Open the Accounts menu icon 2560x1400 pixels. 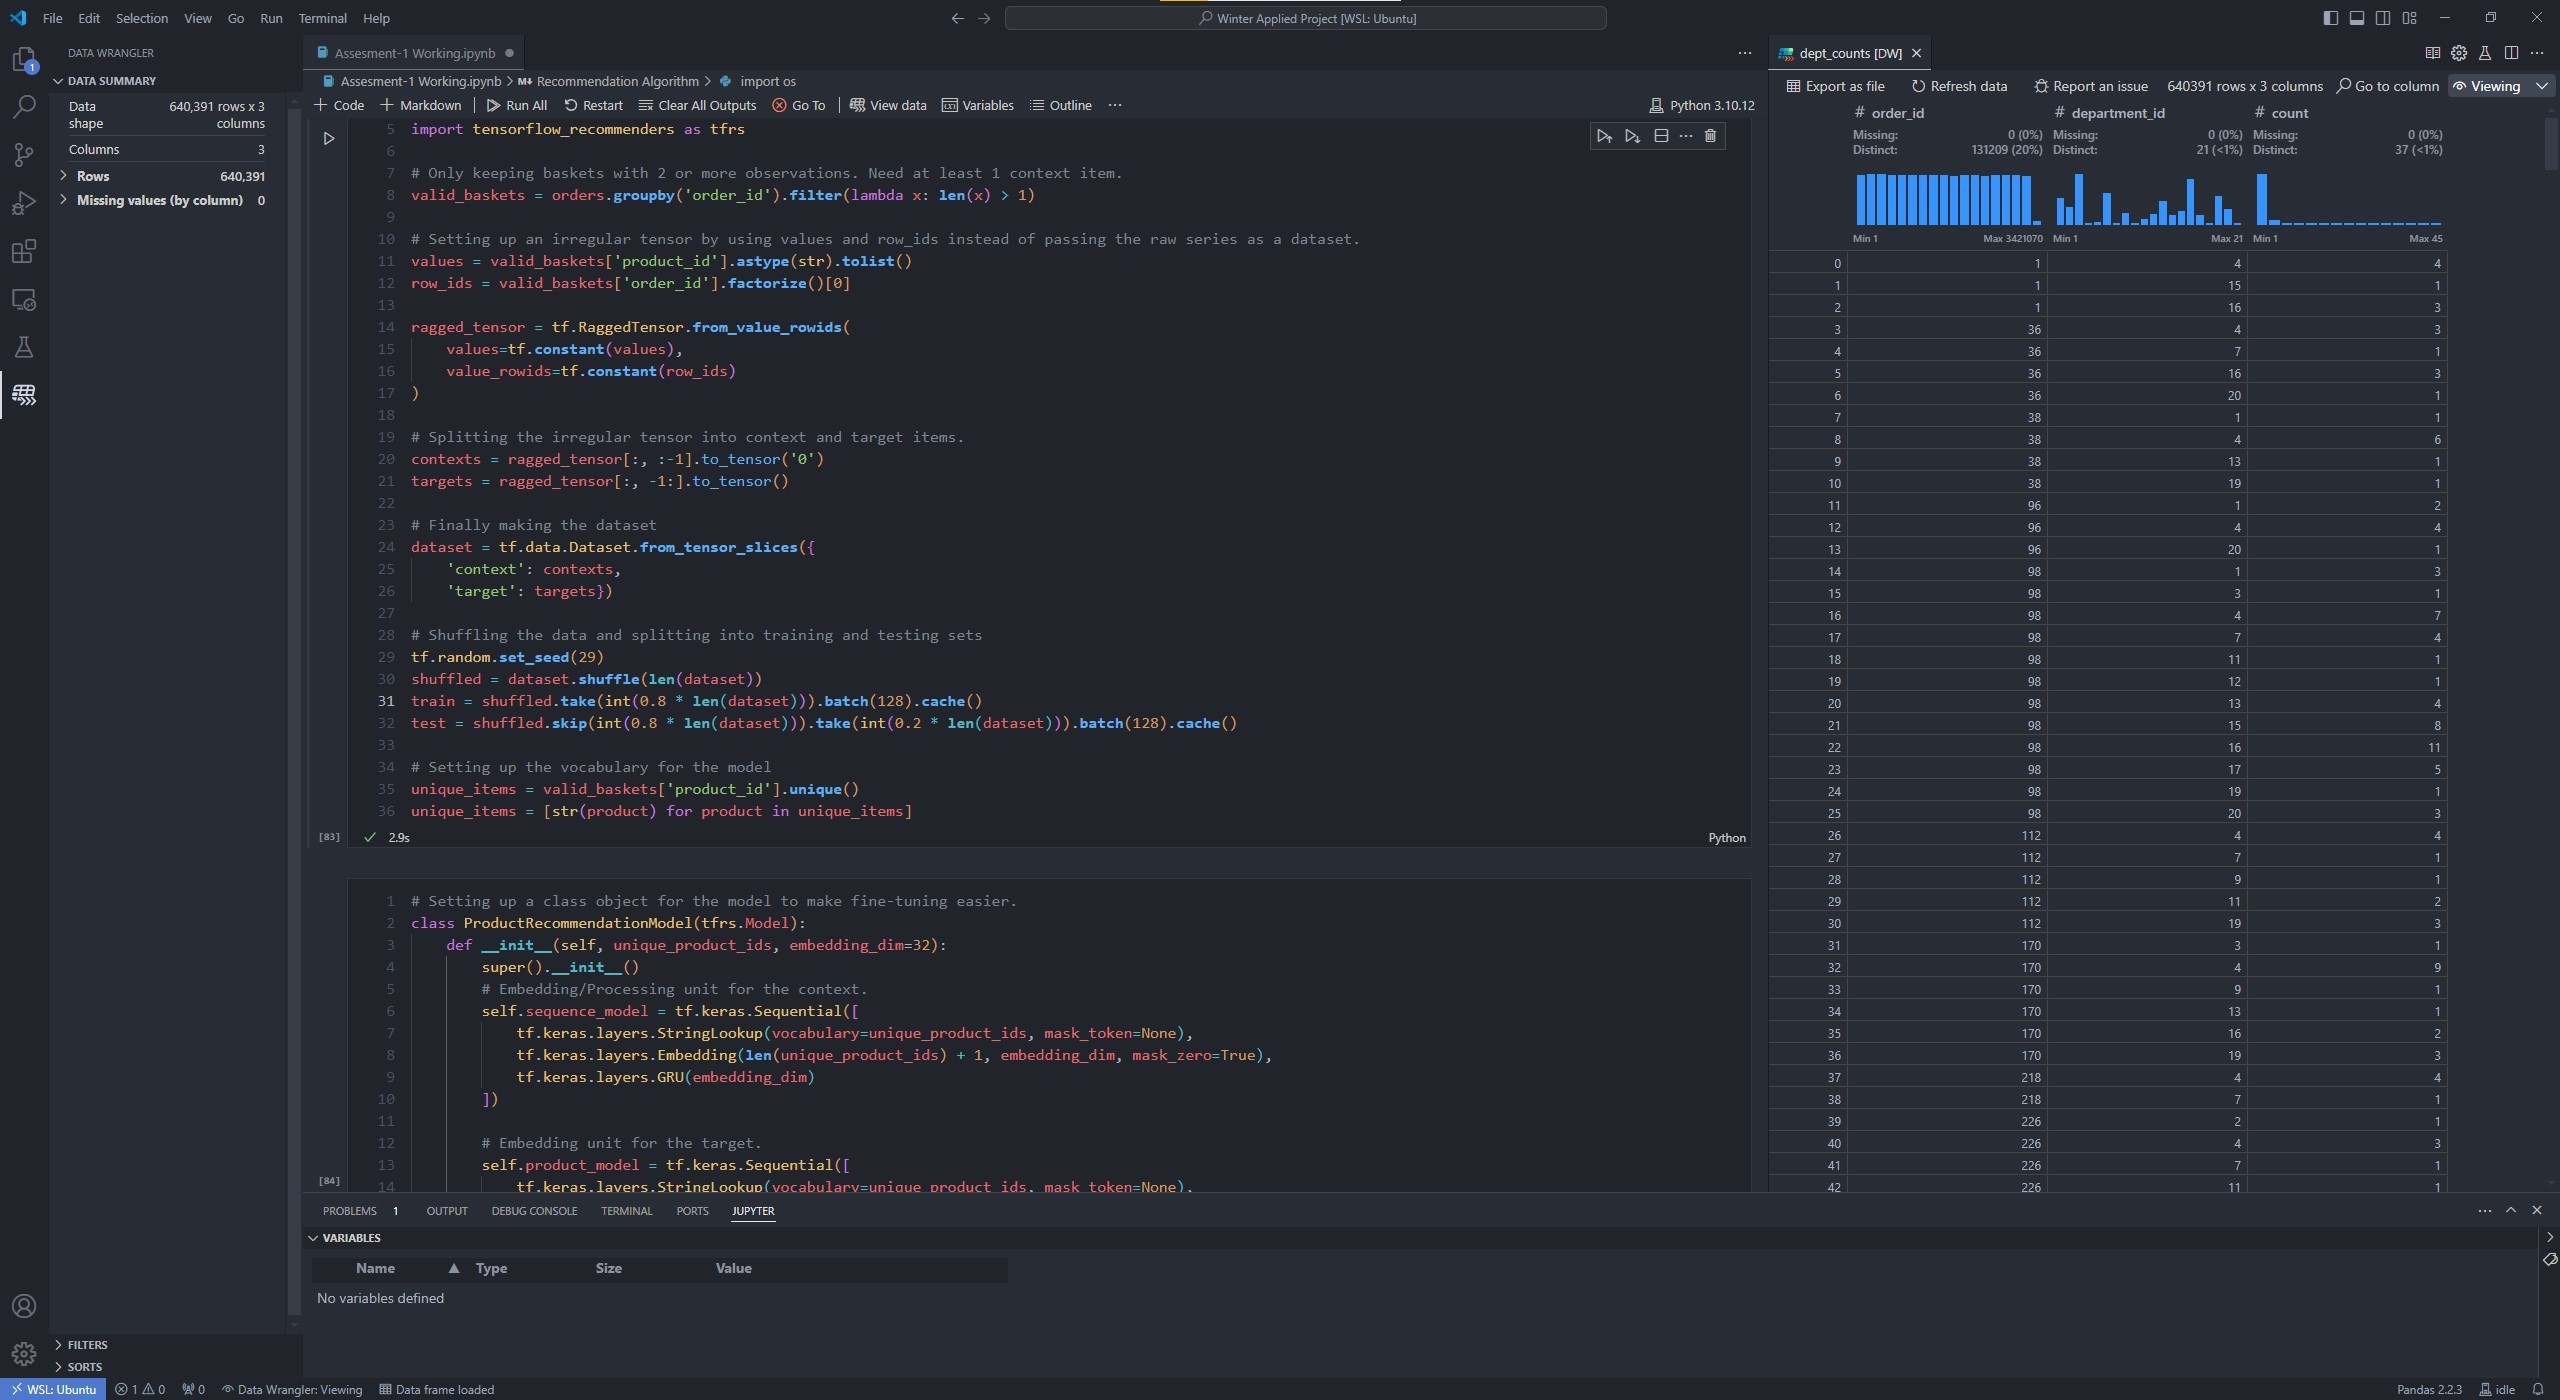coord(24,1306)
